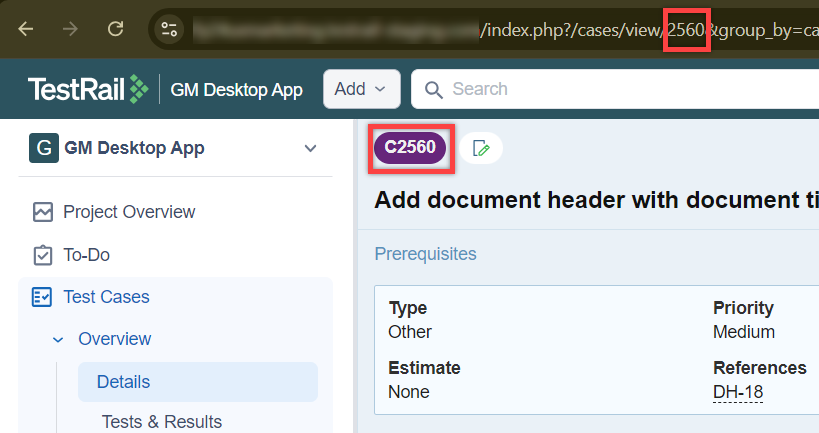Reload the current page

tap(116, 29)
